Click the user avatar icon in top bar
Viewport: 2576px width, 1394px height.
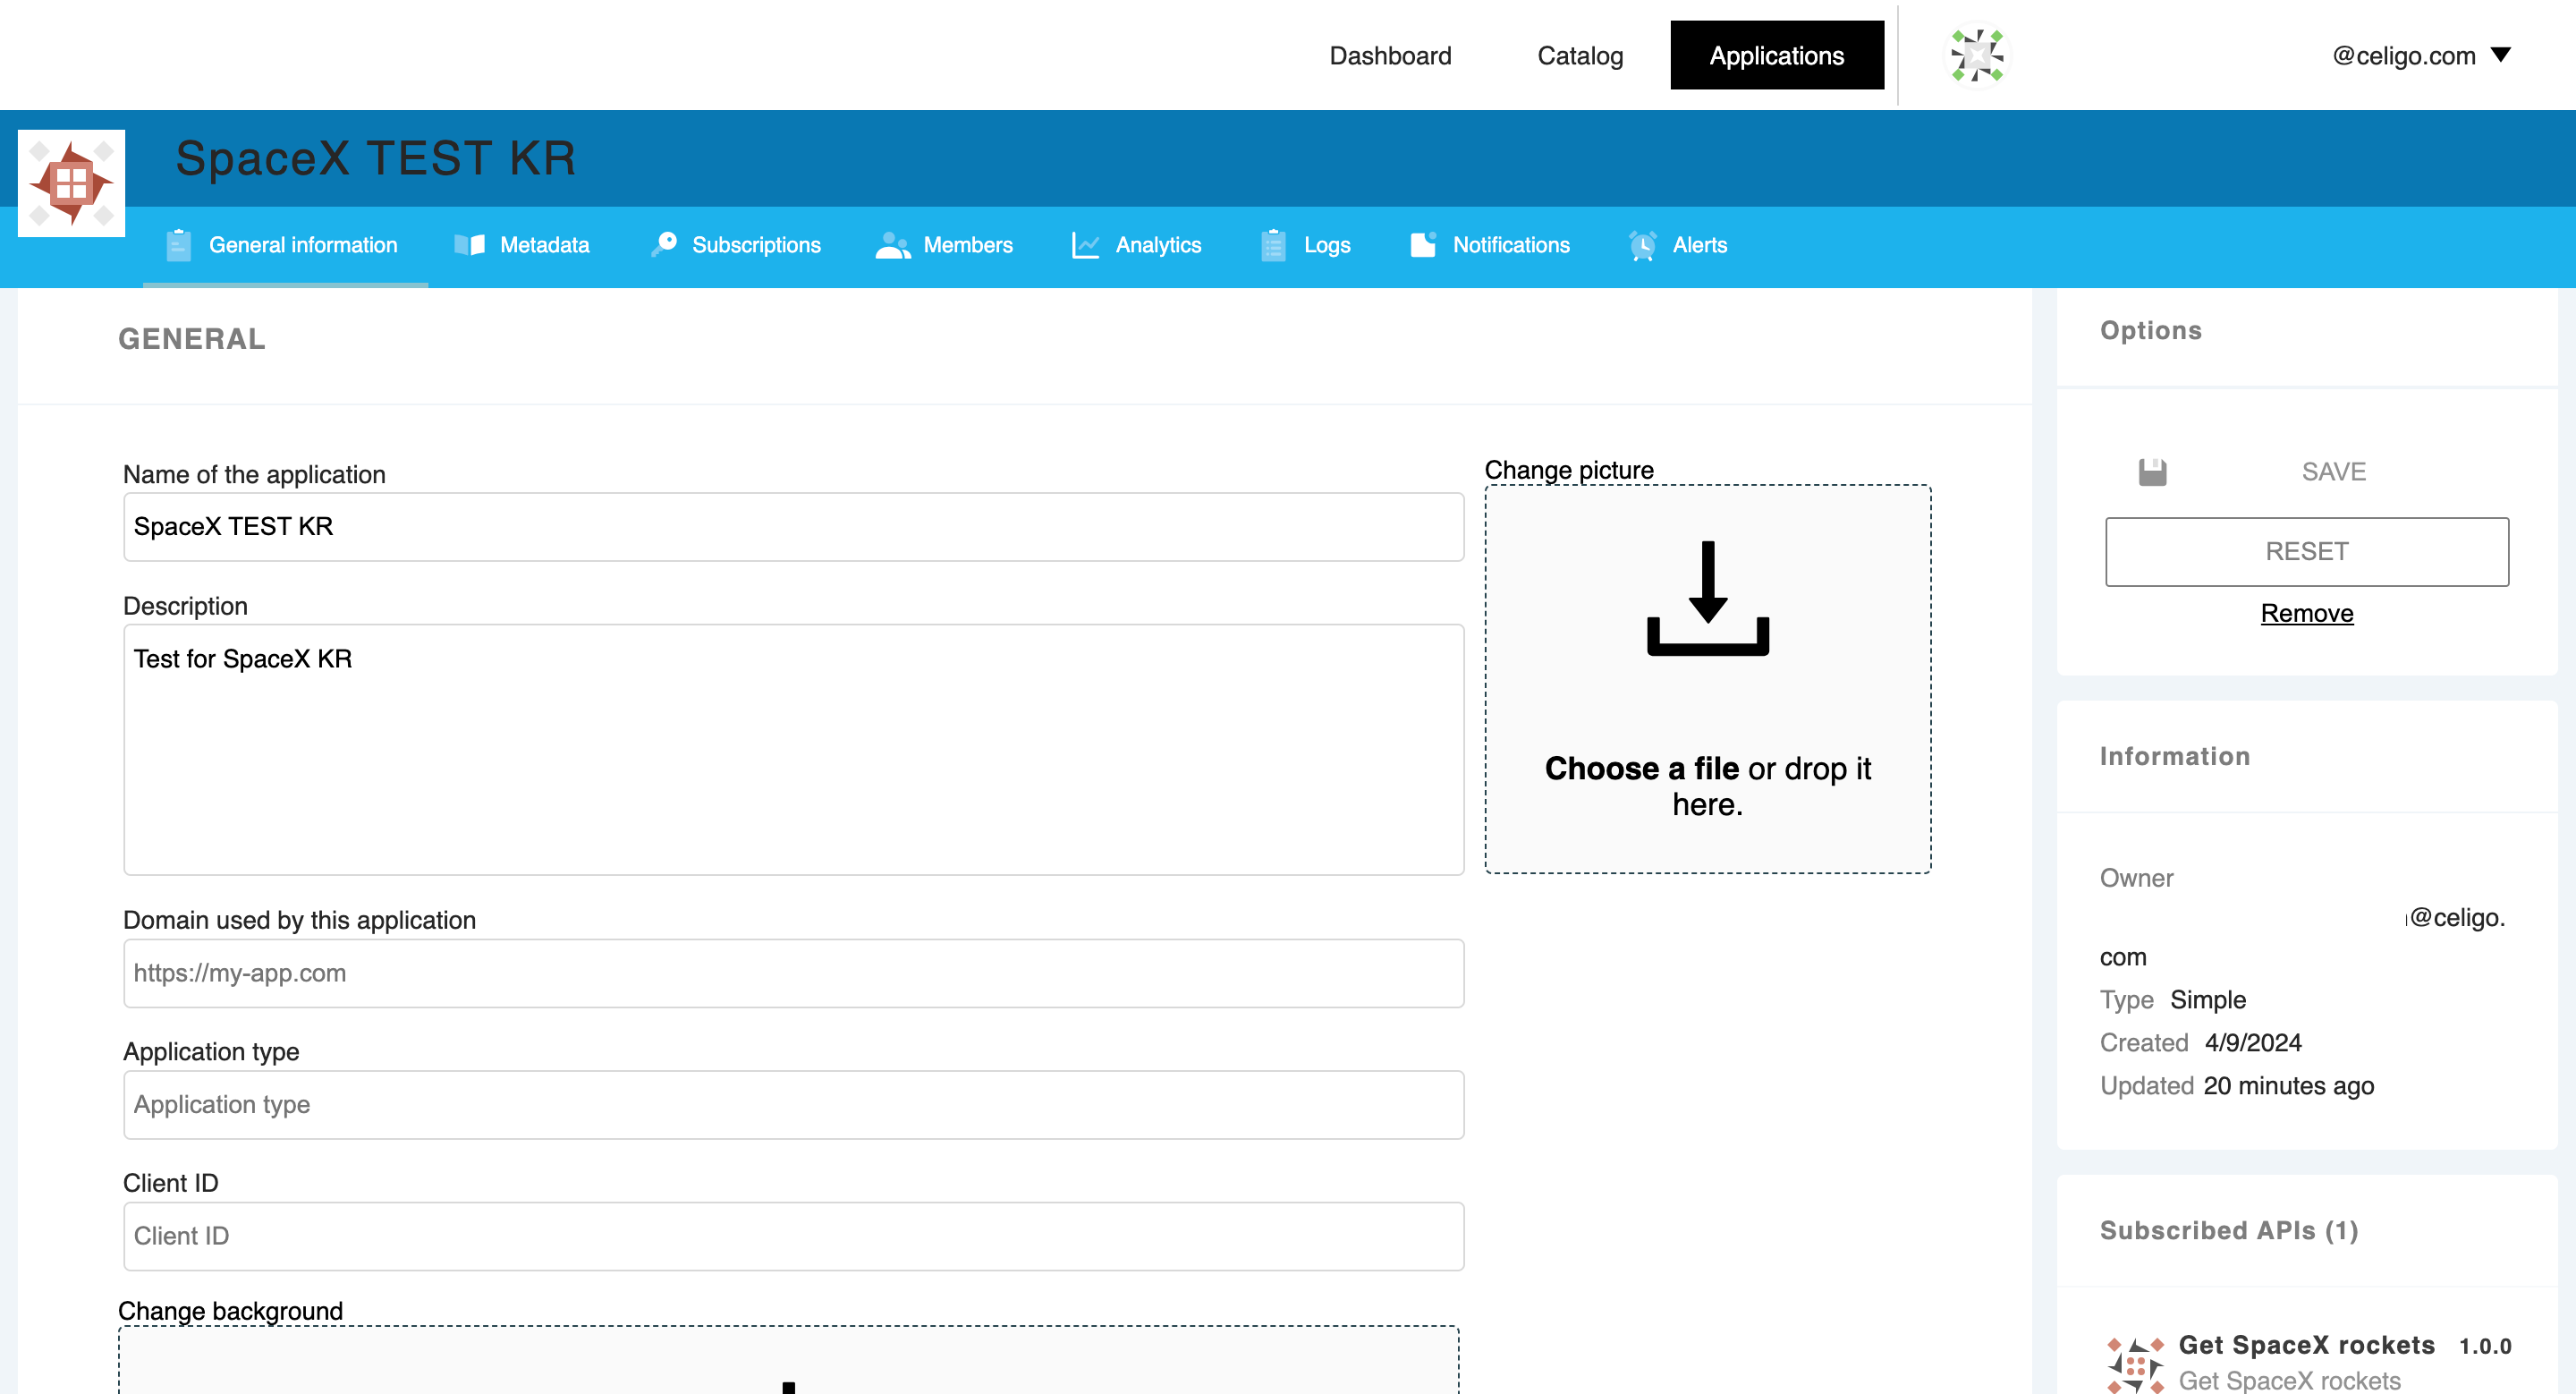click(x=1977, y=55)
